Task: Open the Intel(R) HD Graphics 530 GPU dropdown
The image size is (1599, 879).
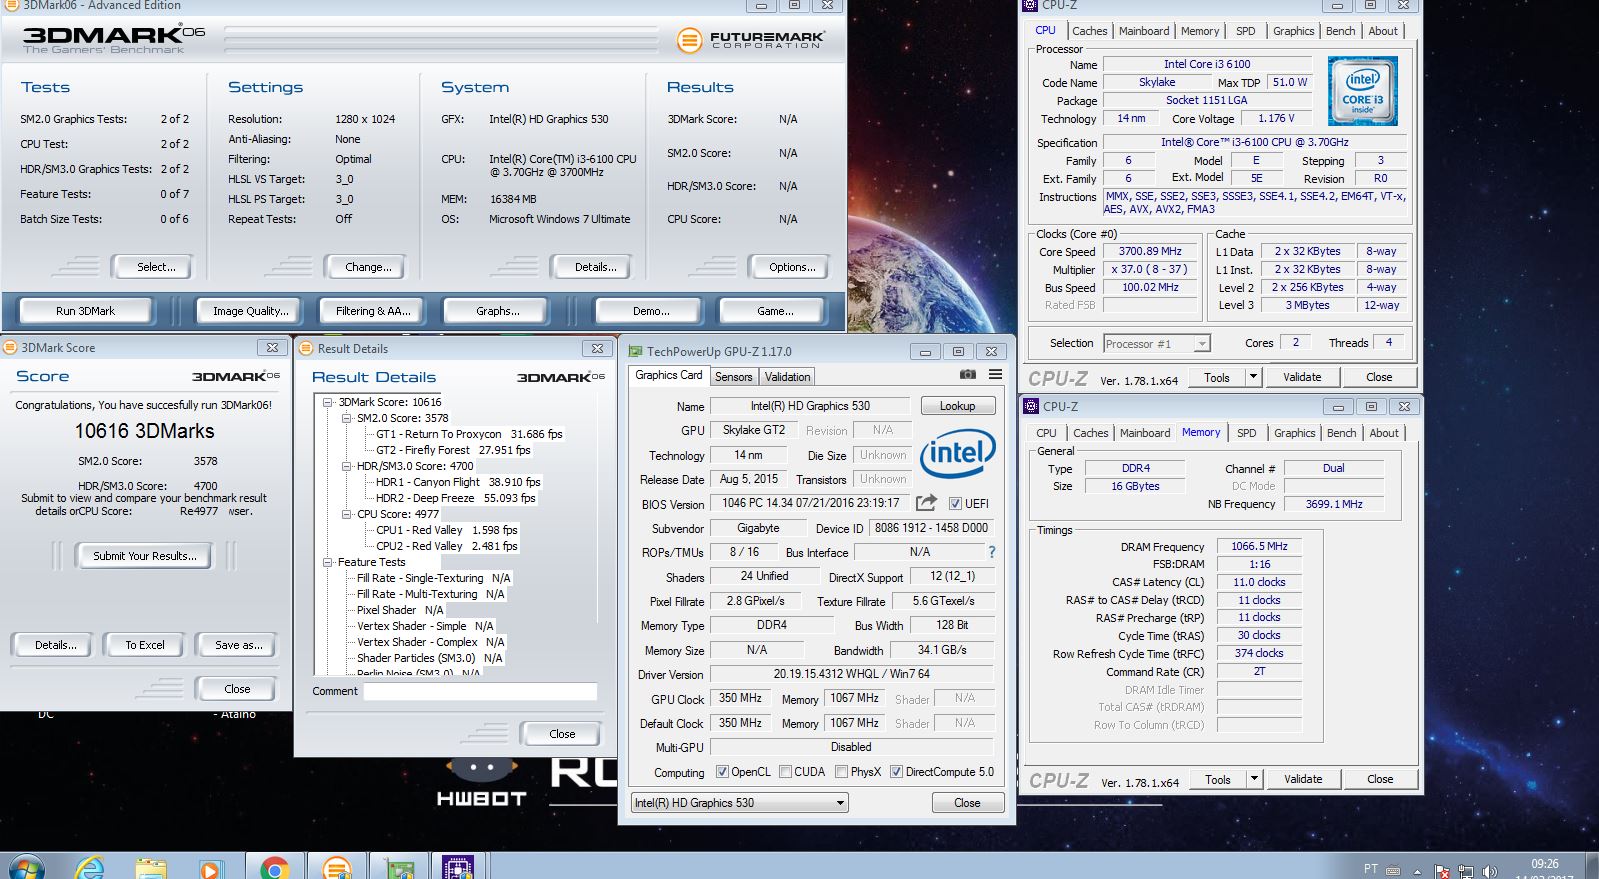Action: tap(739, 802)
